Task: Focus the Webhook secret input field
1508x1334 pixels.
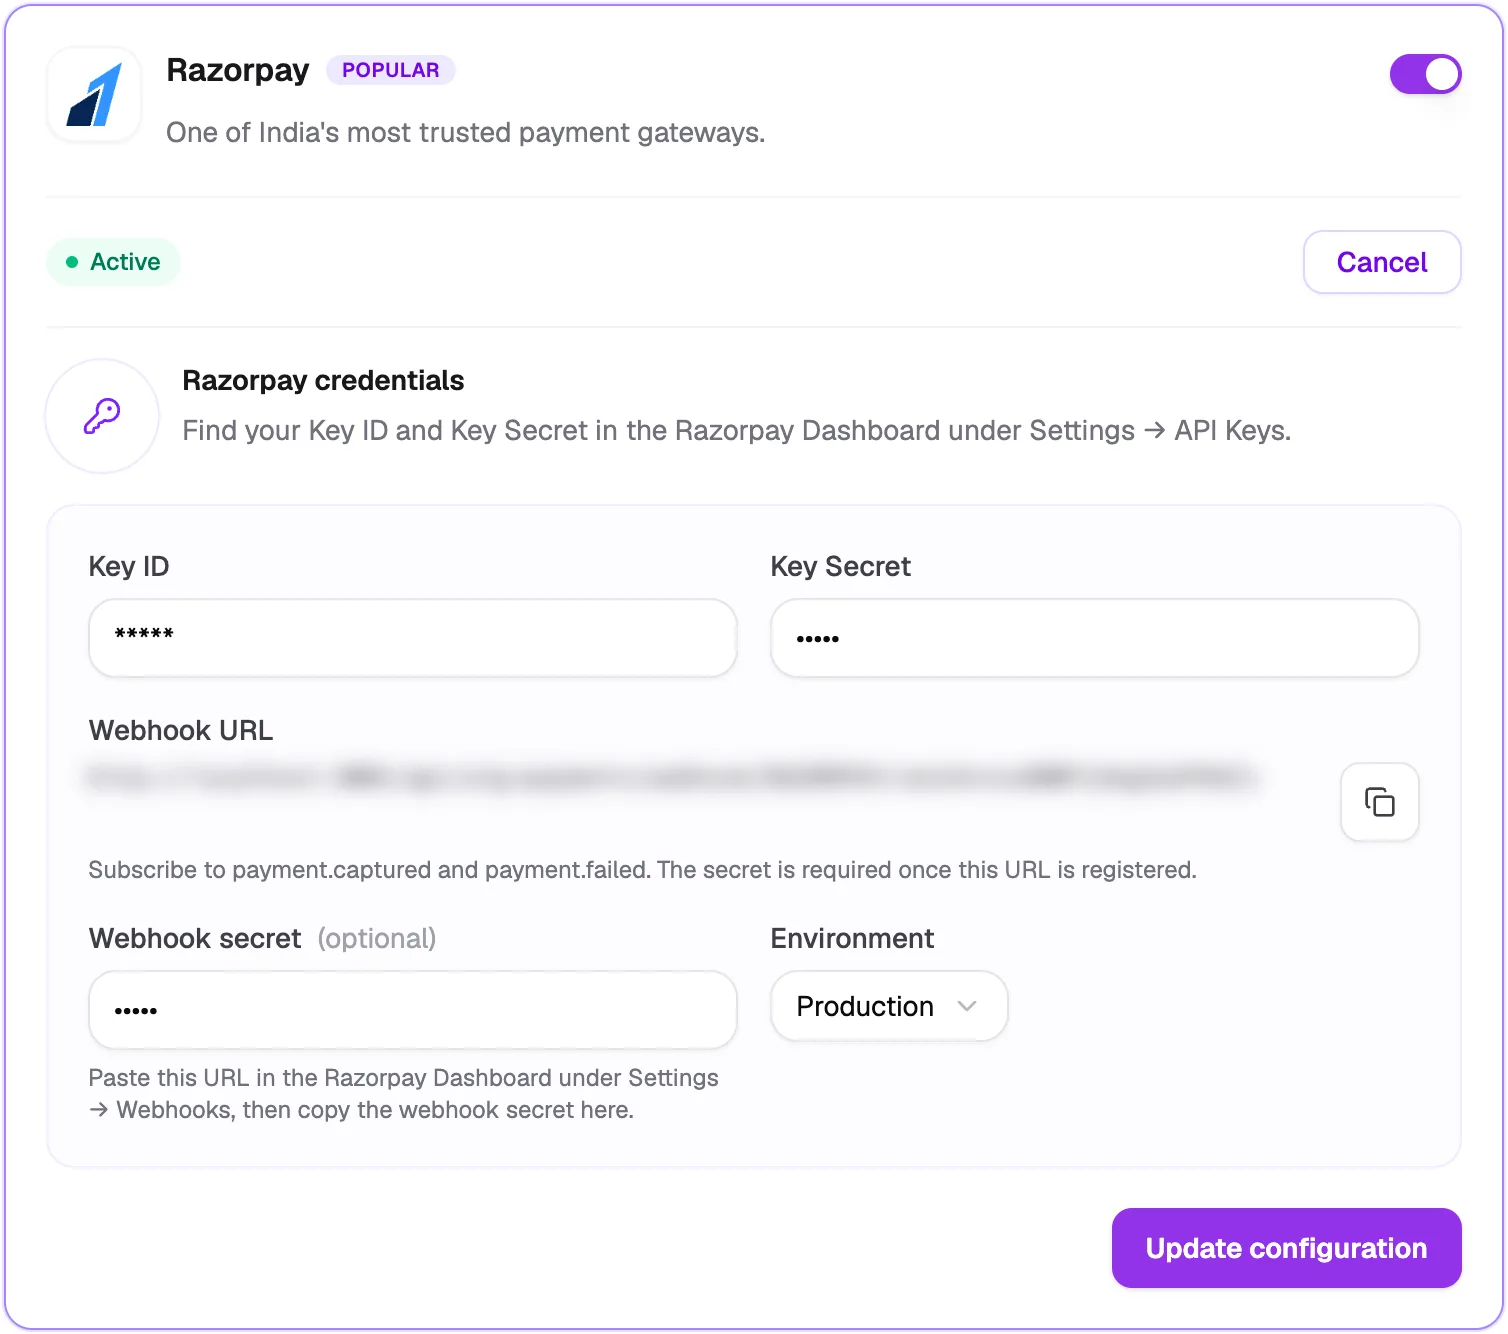Action: 413,1010
